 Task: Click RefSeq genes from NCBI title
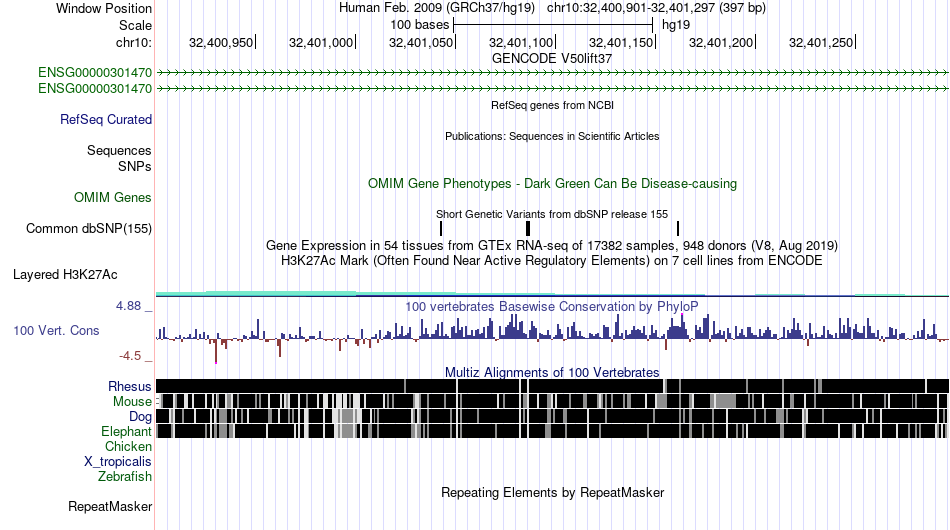coord(553,105)
